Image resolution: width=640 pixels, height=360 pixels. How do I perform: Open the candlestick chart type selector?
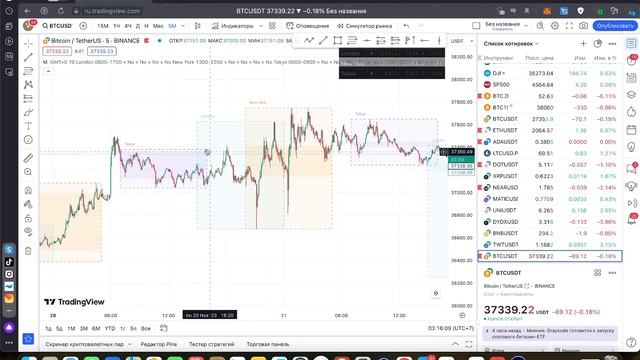[198, 26]
